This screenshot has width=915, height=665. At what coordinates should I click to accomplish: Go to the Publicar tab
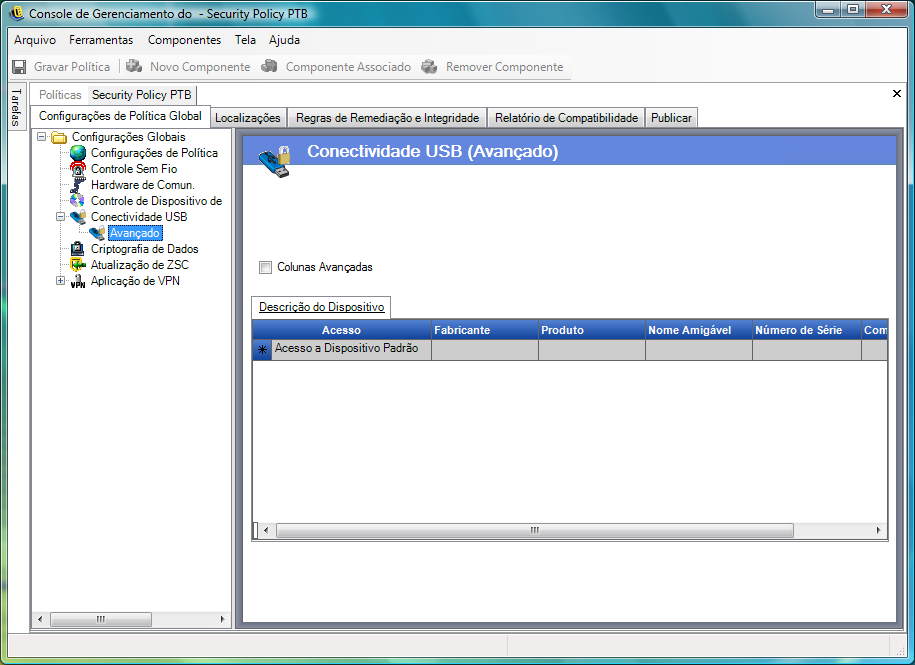coord(671,118)
